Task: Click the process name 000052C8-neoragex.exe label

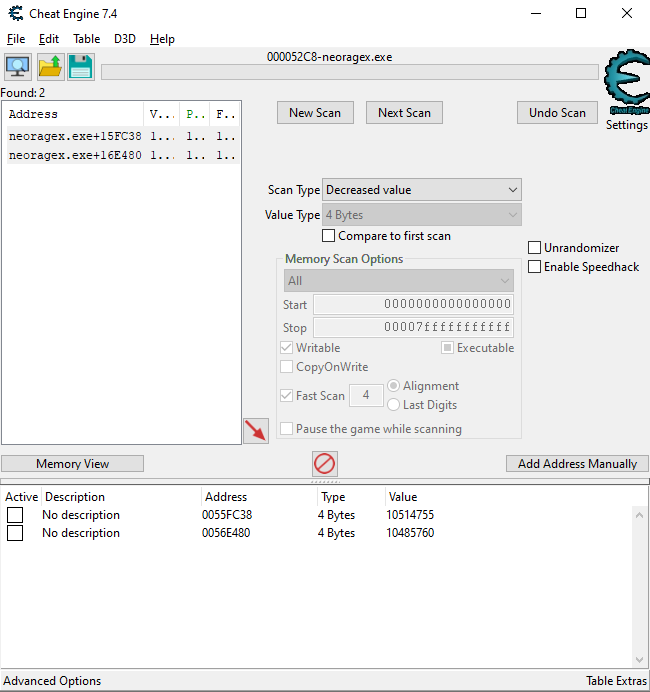Action: pyautogui.click(x=329, y=57)
